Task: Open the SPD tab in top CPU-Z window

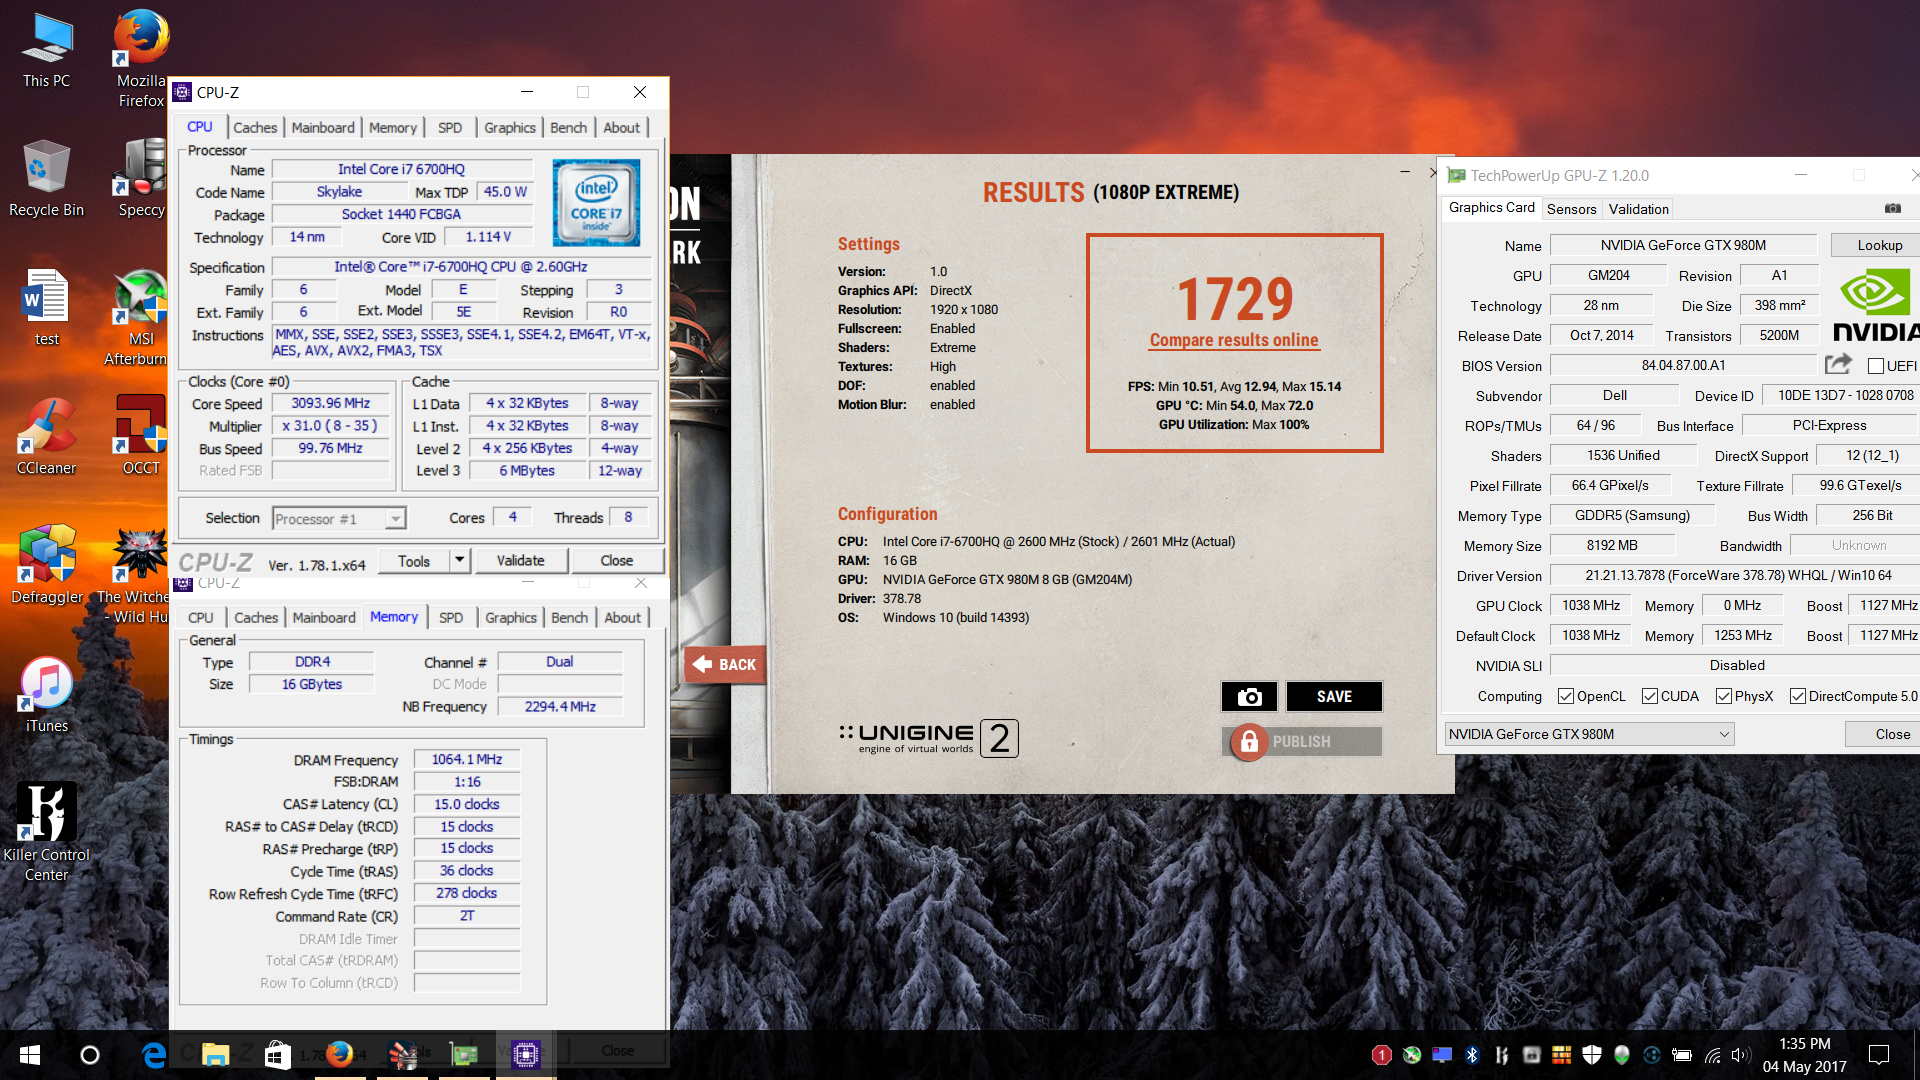Action: pos(450,128)
